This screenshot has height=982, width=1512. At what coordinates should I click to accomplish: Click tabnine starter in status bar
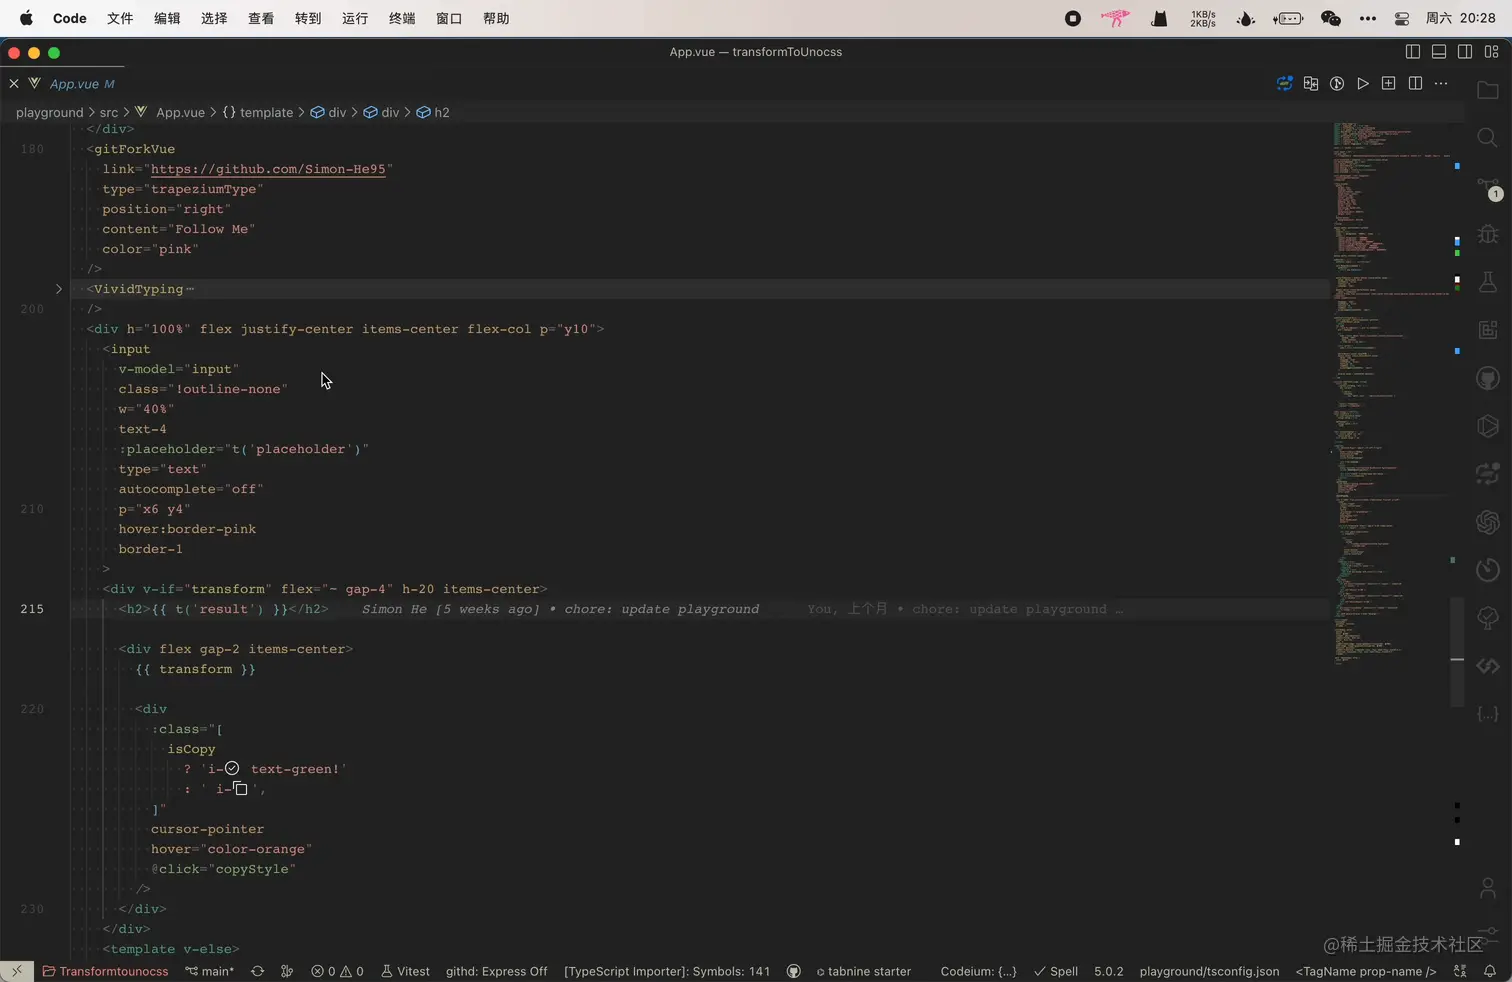pyautogui.click(x=864, y=971)
